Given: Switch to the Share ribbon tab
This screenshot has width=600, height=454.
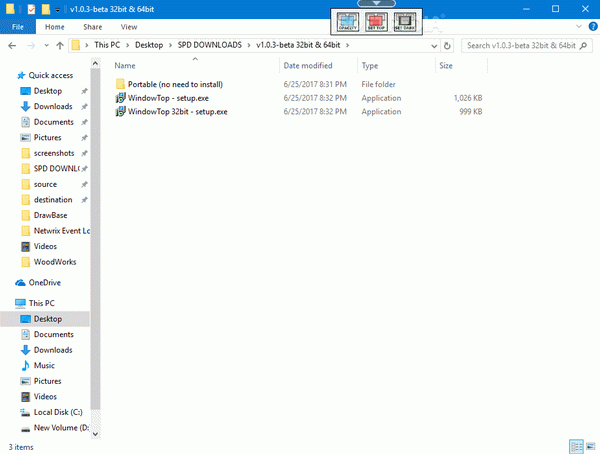Looking at the screenshot, I should point(93,27).
